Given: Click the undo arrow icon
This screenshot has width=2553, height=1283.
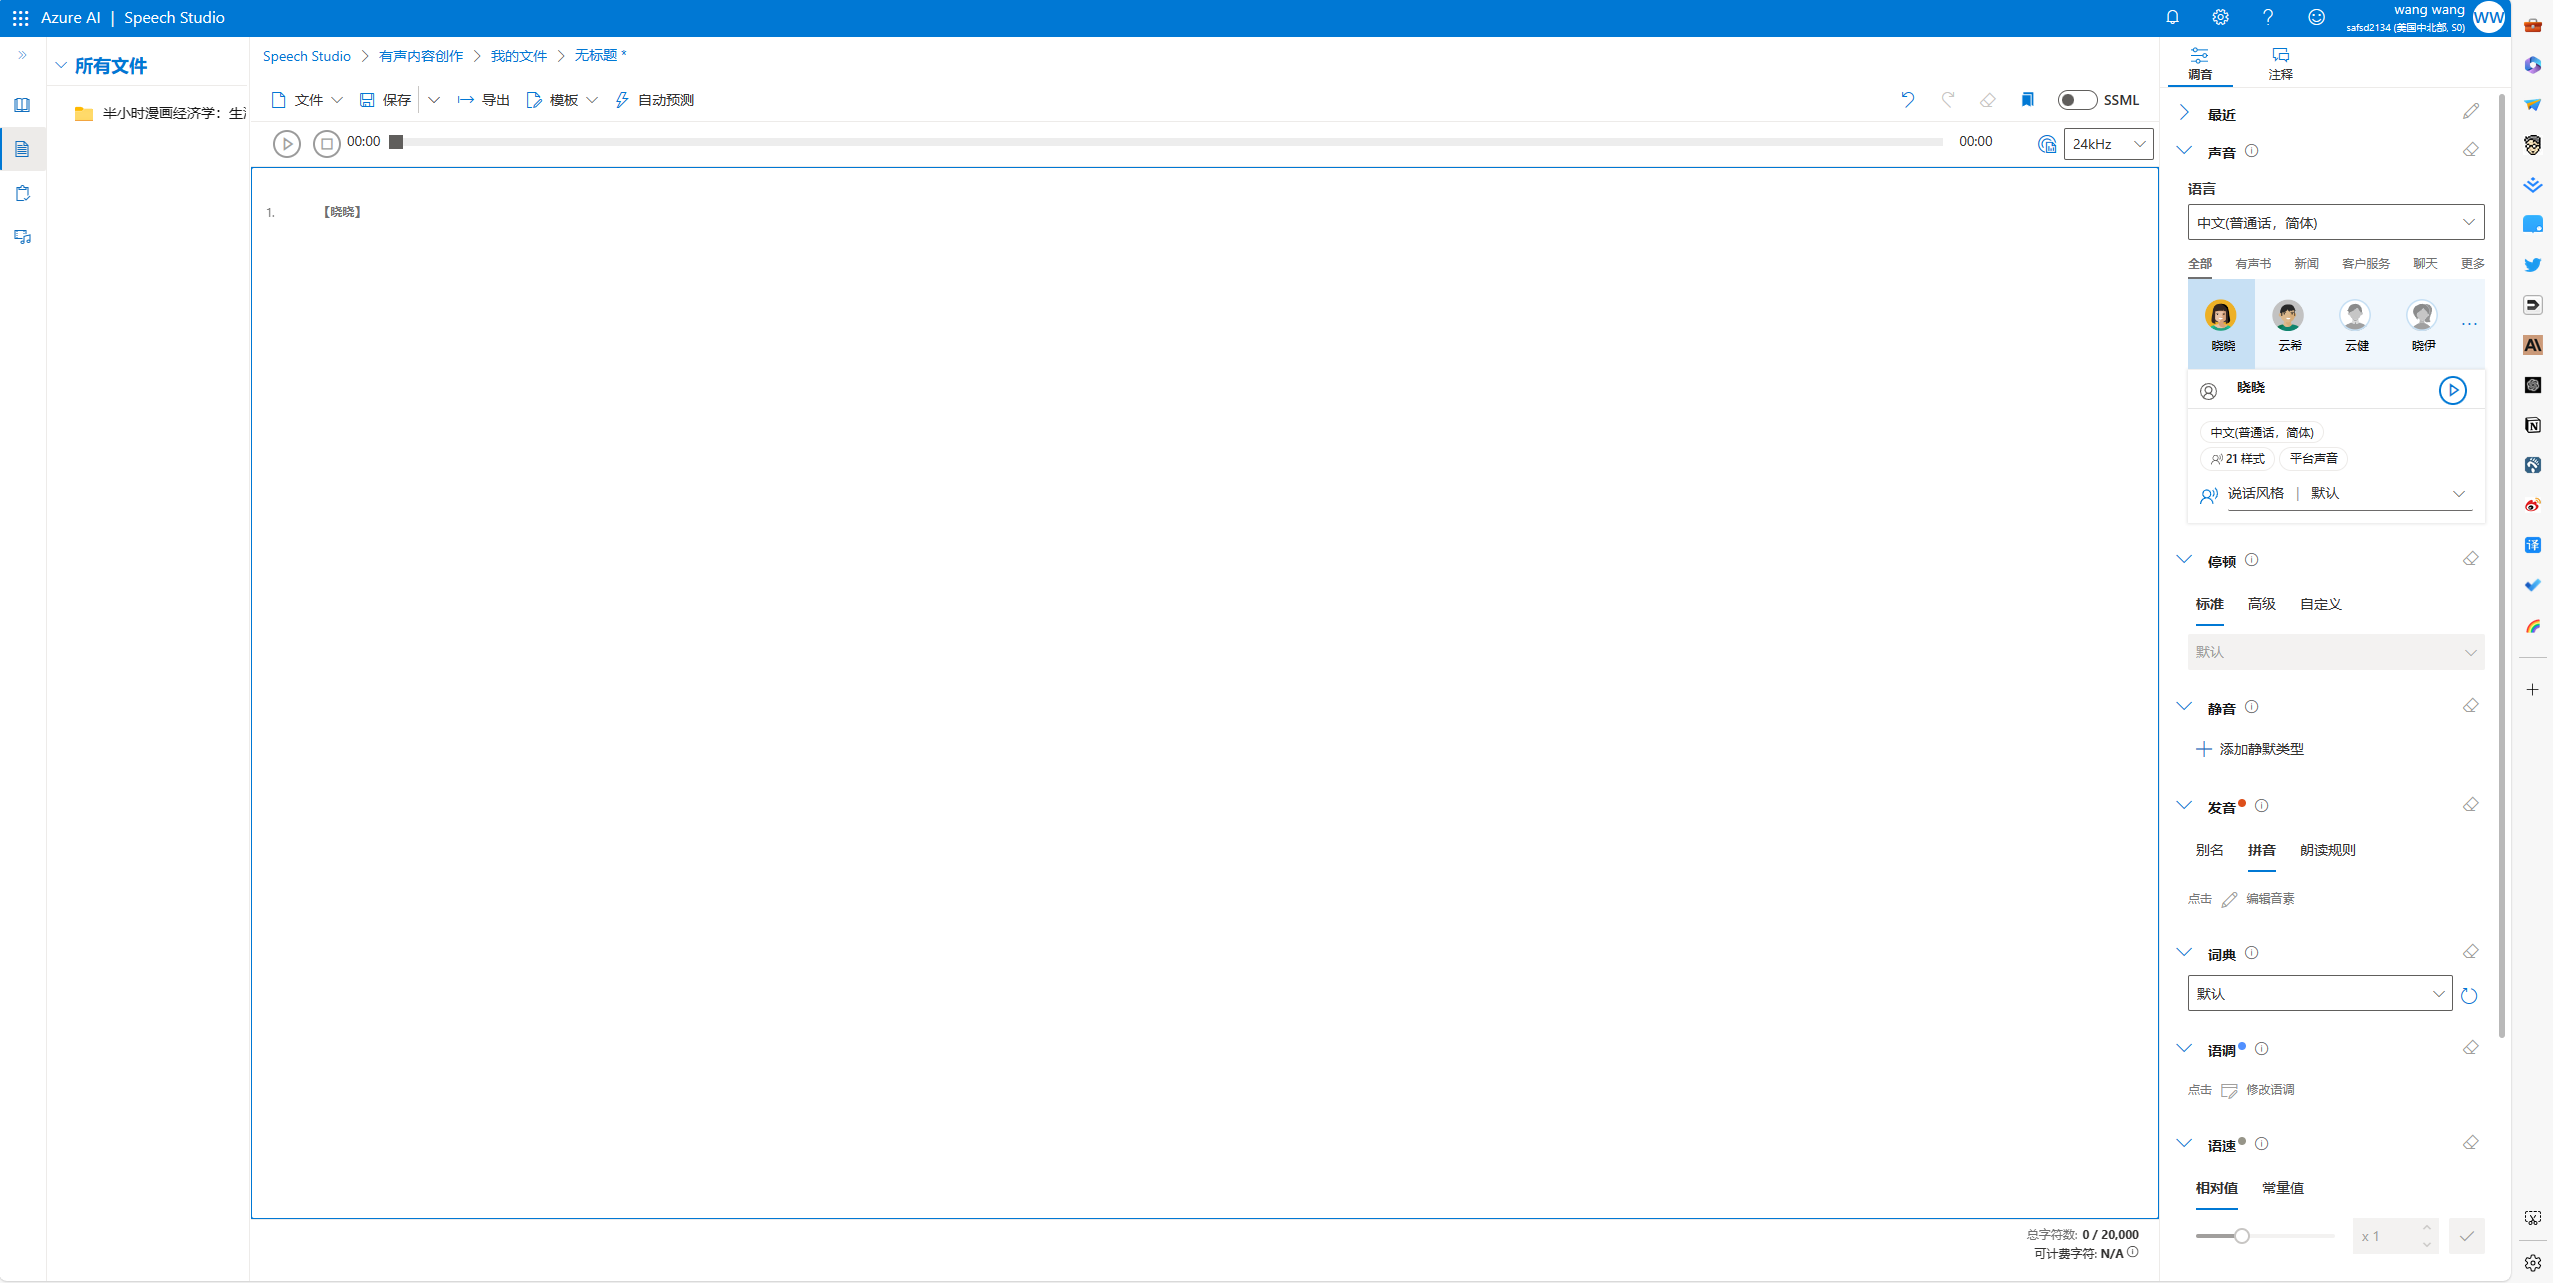Looking at the screenshot, I should (x=1907, y=100).
